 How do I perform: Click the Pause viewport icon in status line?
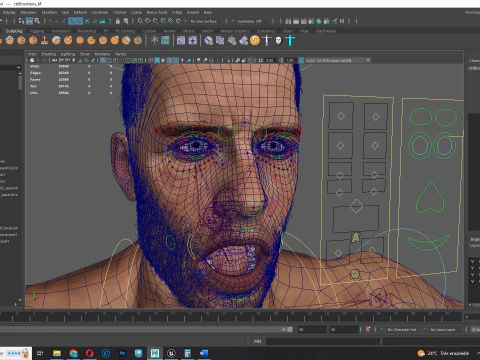(342, 21)
